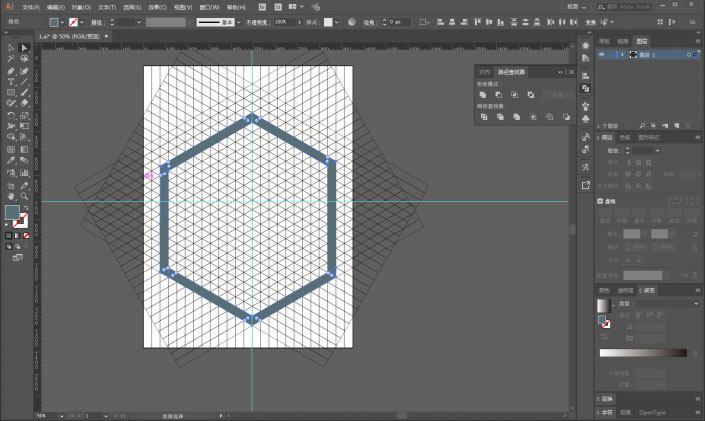
Task: Open workspace switcher dropdown
Action: [577, 7]
